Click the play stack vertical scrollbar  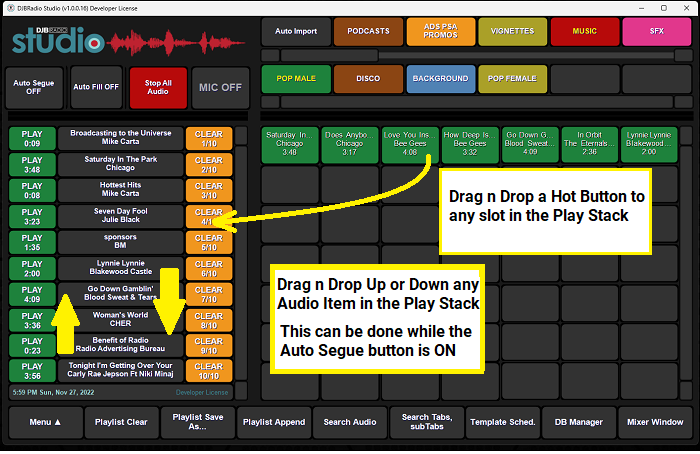click(241, 263)
